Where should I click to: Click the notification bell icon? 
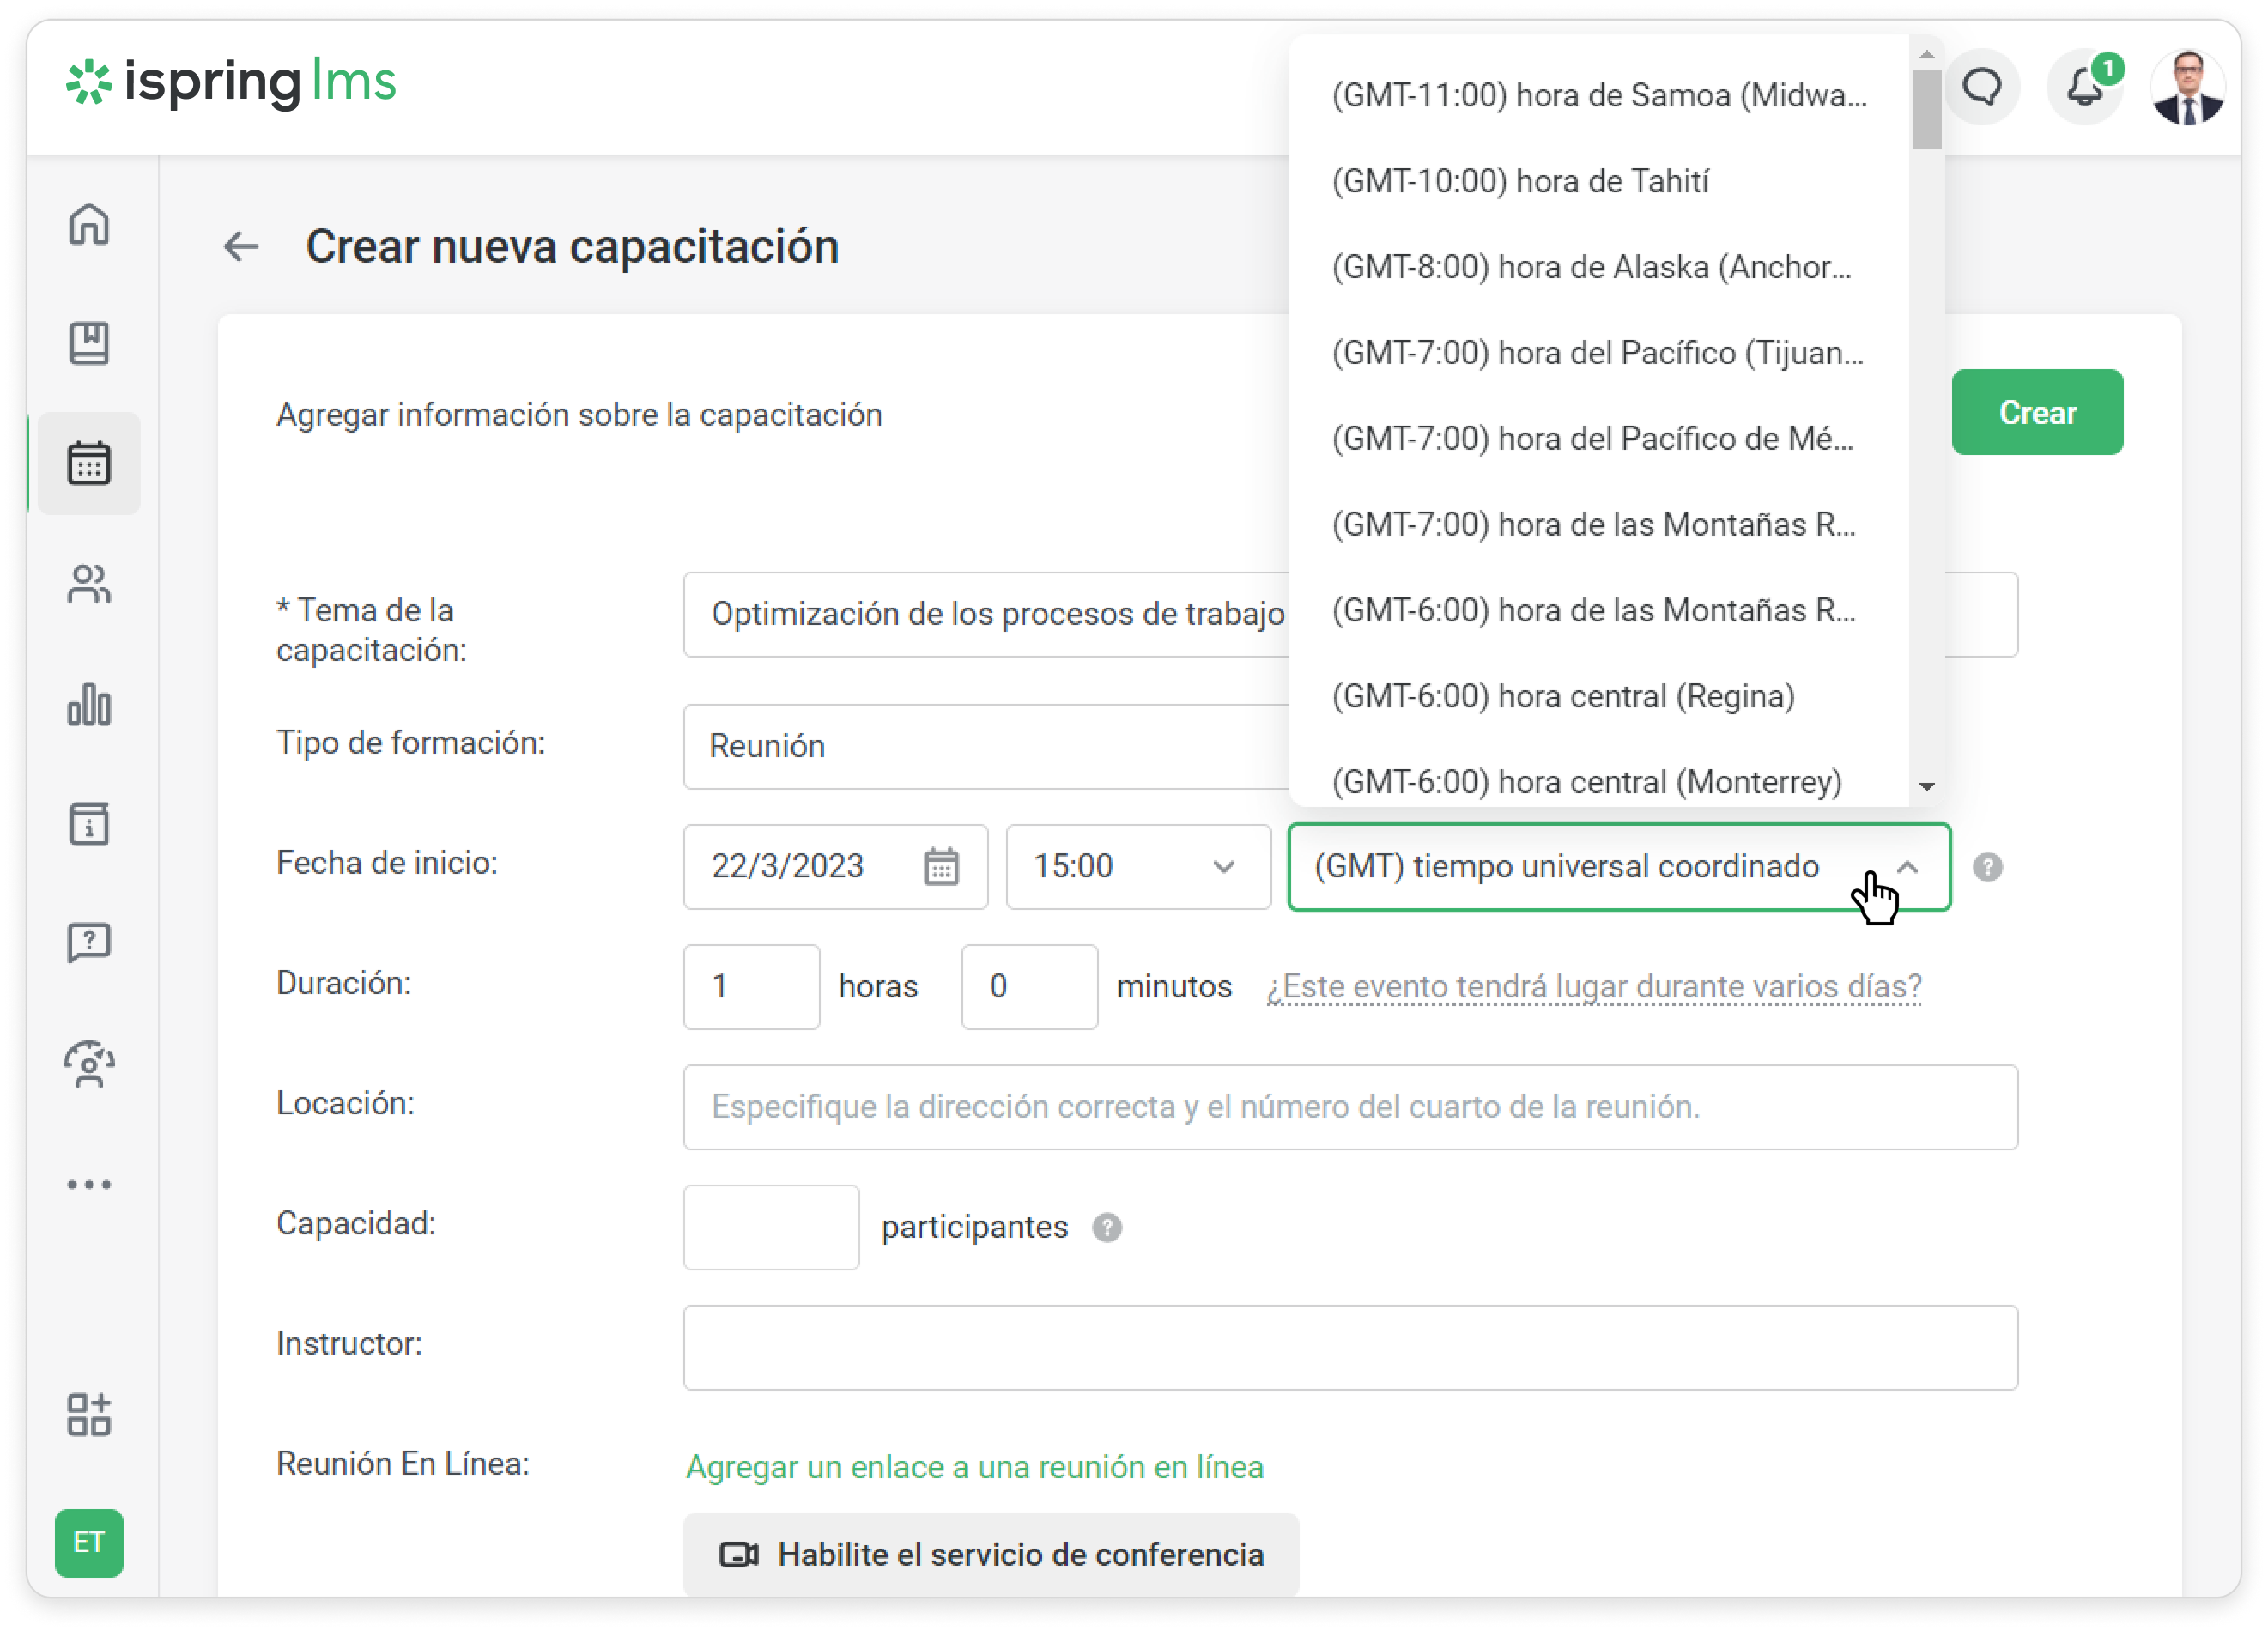[x=2084, y=87]
